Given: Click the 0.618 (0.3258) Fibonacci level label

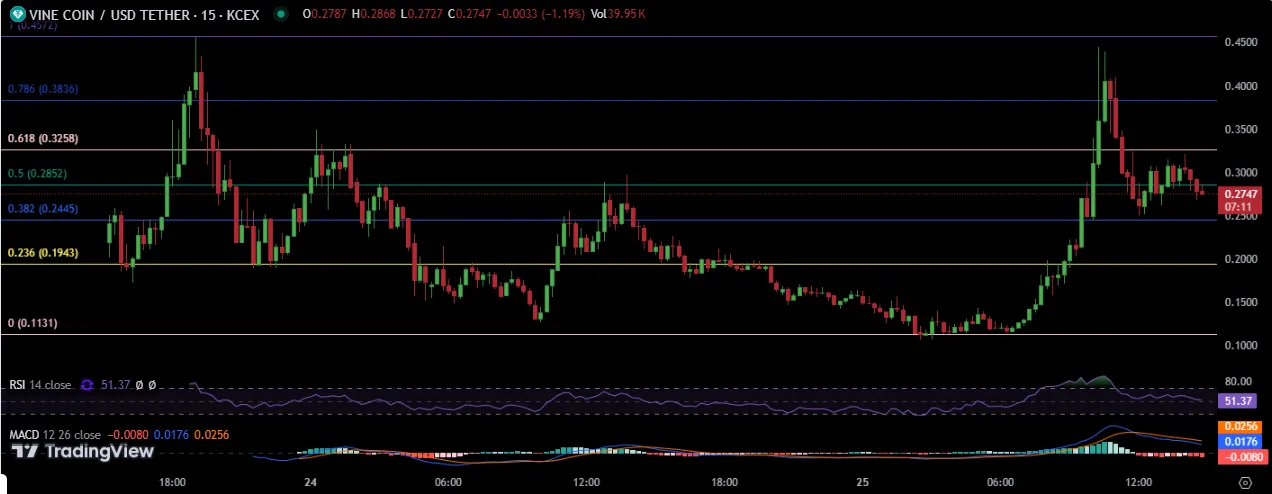Looking at the screenshot, I should tap(43, 139).
